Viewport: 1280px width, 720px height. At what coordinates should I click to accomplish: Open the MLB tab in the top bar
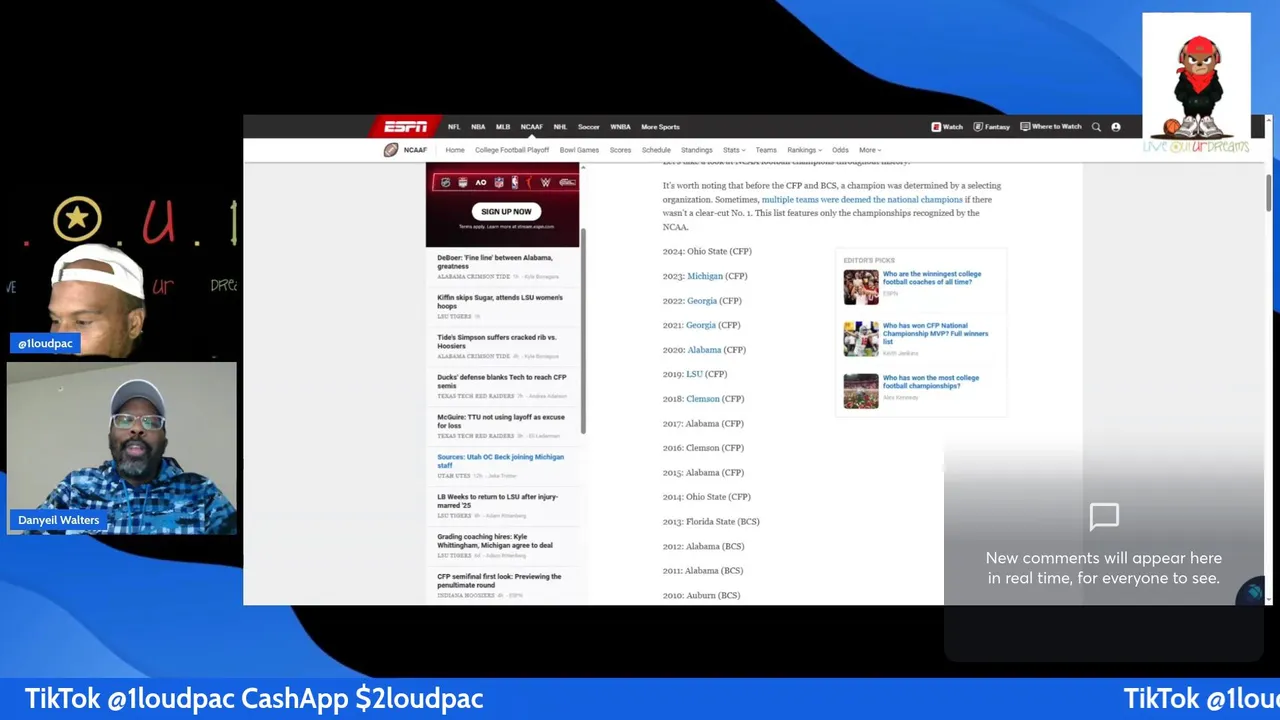tap(503, 127)
